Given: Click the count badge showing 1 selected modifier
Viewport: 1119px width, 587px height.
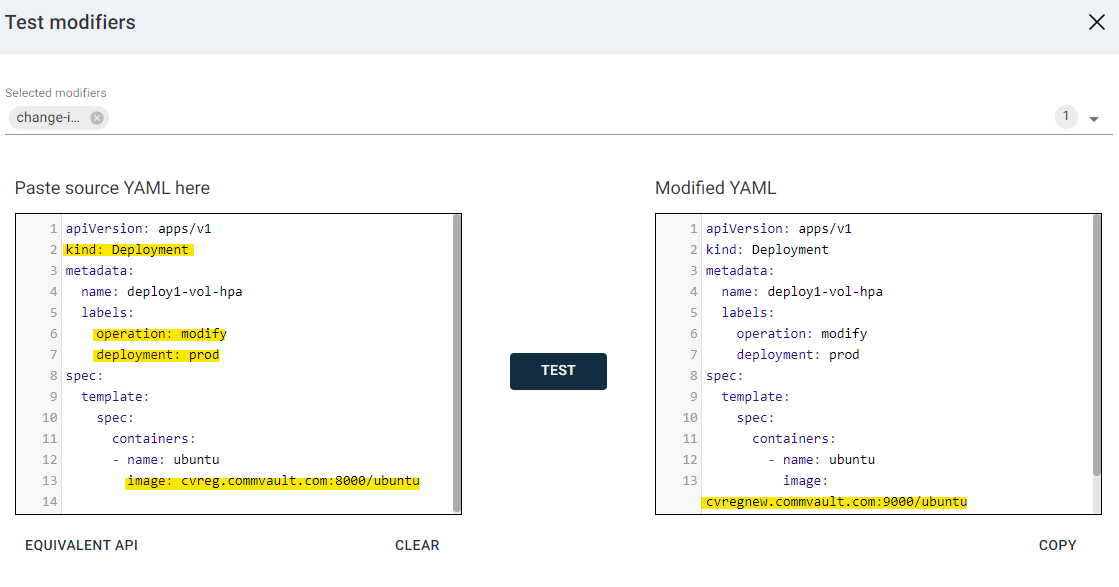Looking at the screenshot, I should point(1066,117).
